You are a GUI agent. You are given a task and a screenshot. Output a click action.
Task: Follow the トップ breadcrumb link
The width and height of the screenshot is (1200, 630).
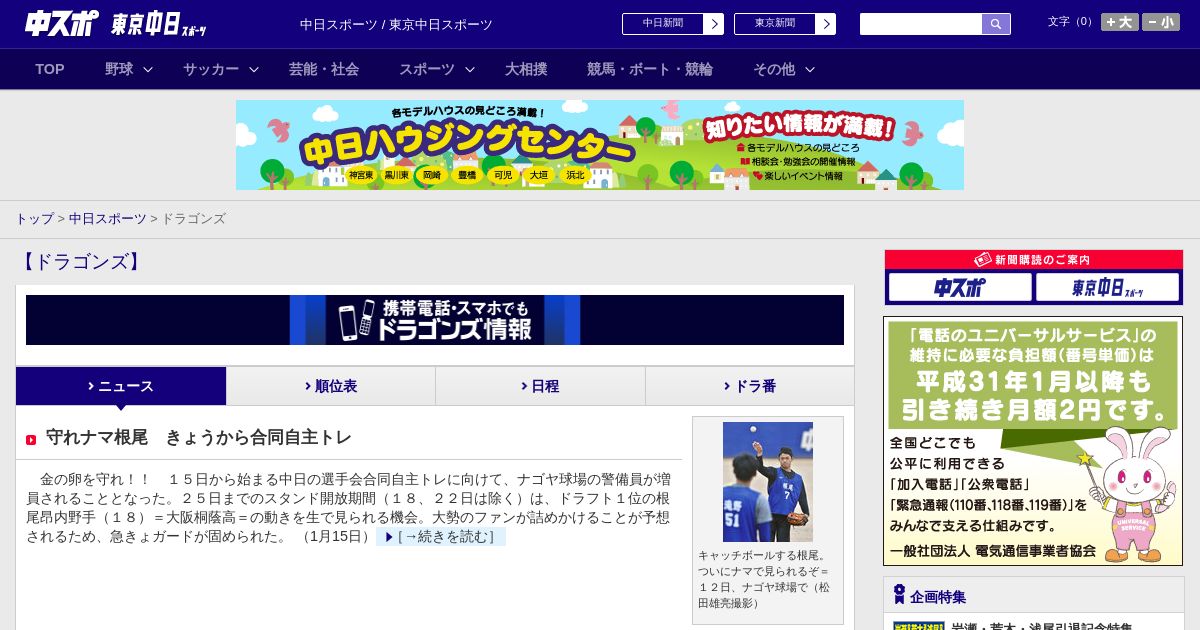[x=34, y=218]
